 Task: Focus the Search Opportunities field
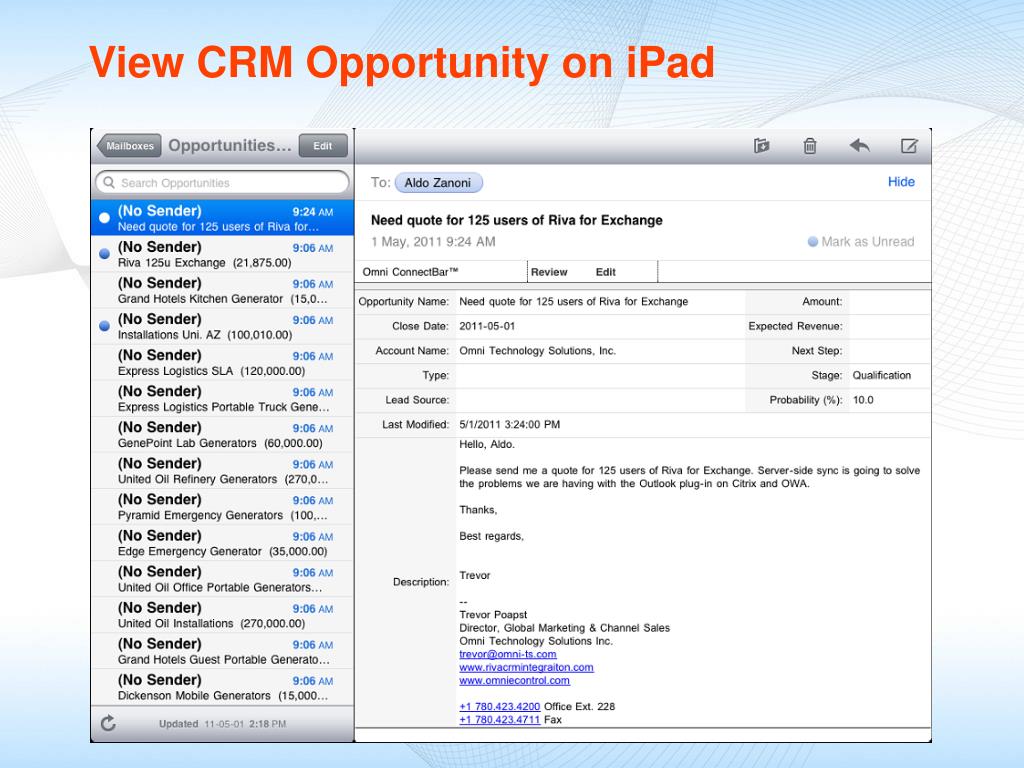(x=222, y=182)
